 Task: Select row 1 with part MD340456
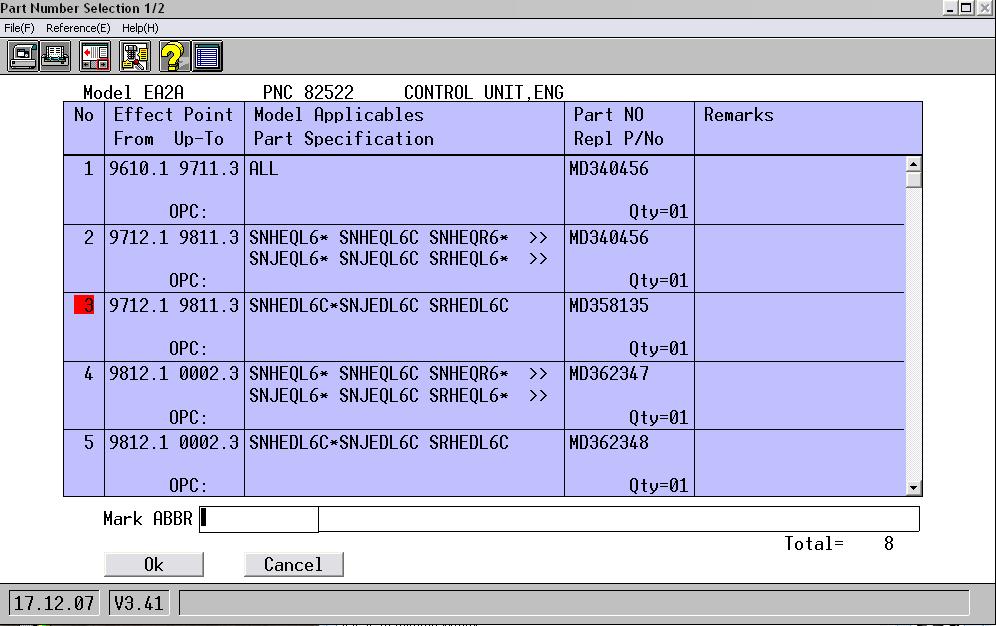pyautogui.click(x=85, y=169)
